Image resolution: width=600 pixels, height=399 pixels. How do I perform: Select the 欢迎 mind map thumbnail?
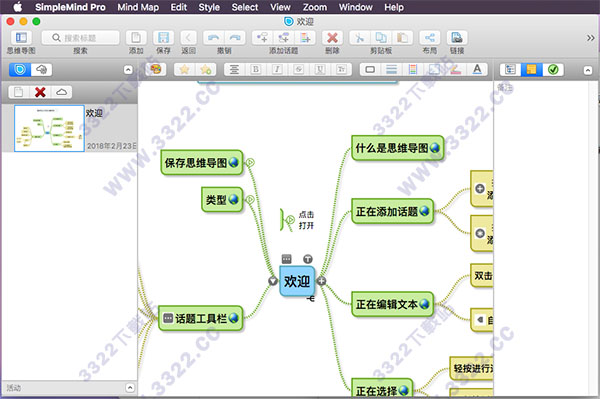pyautogui.click(x=49, y=129)
